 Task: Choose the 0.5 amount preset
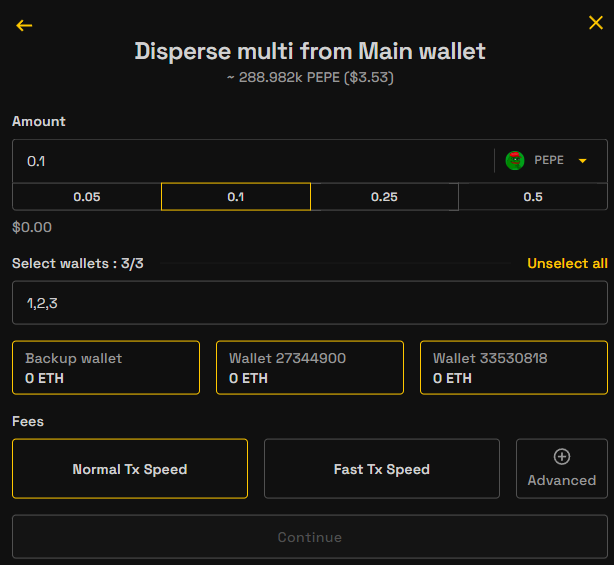click(x=533, y=197)
